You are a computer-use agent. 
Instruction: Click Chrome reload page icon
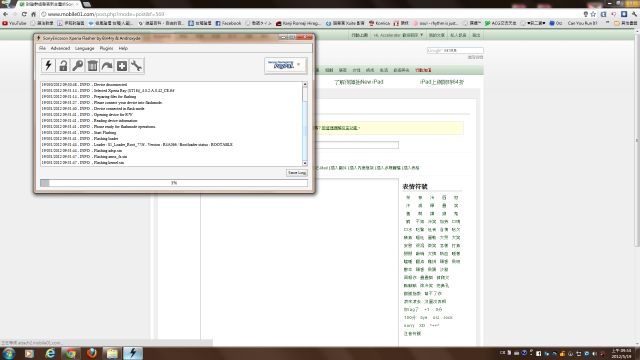click(24, 14)
